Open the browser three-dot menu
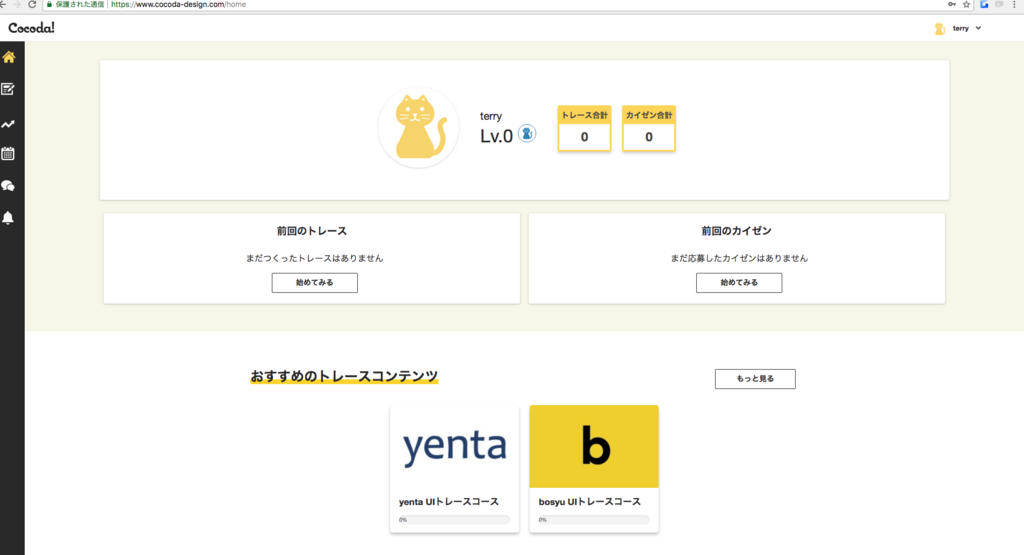 pyautogui.click(x=1014, y=5)
